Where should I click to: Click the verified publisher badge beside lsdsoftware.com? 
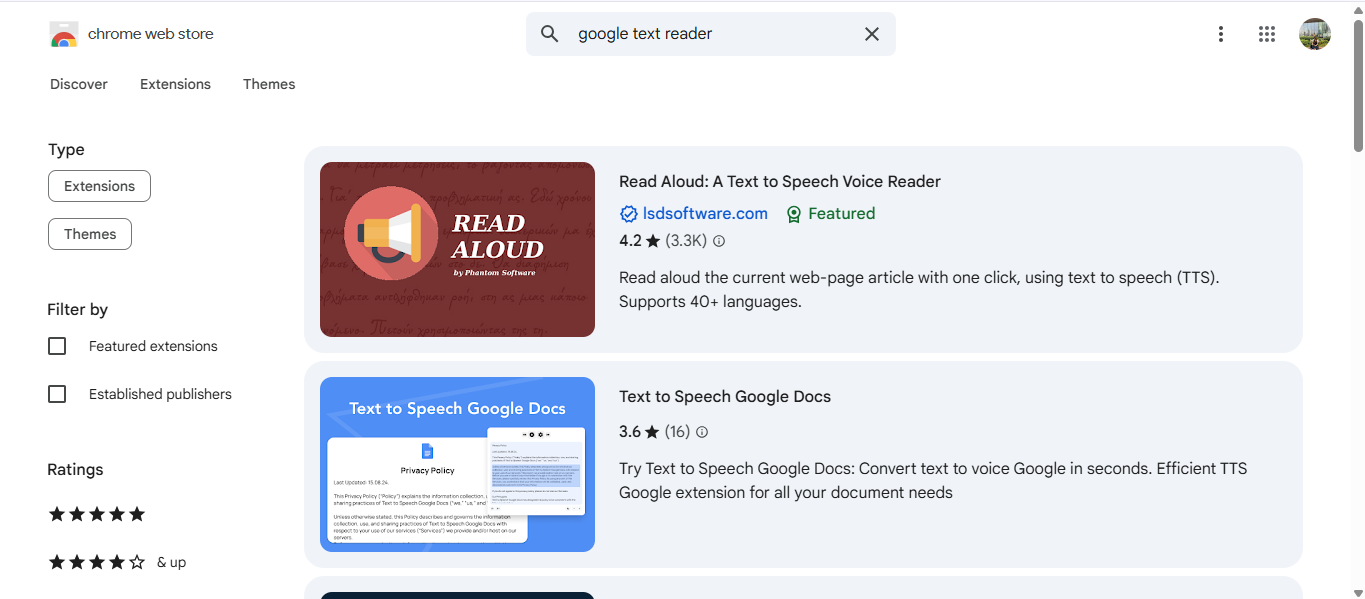tap(628, 213)
